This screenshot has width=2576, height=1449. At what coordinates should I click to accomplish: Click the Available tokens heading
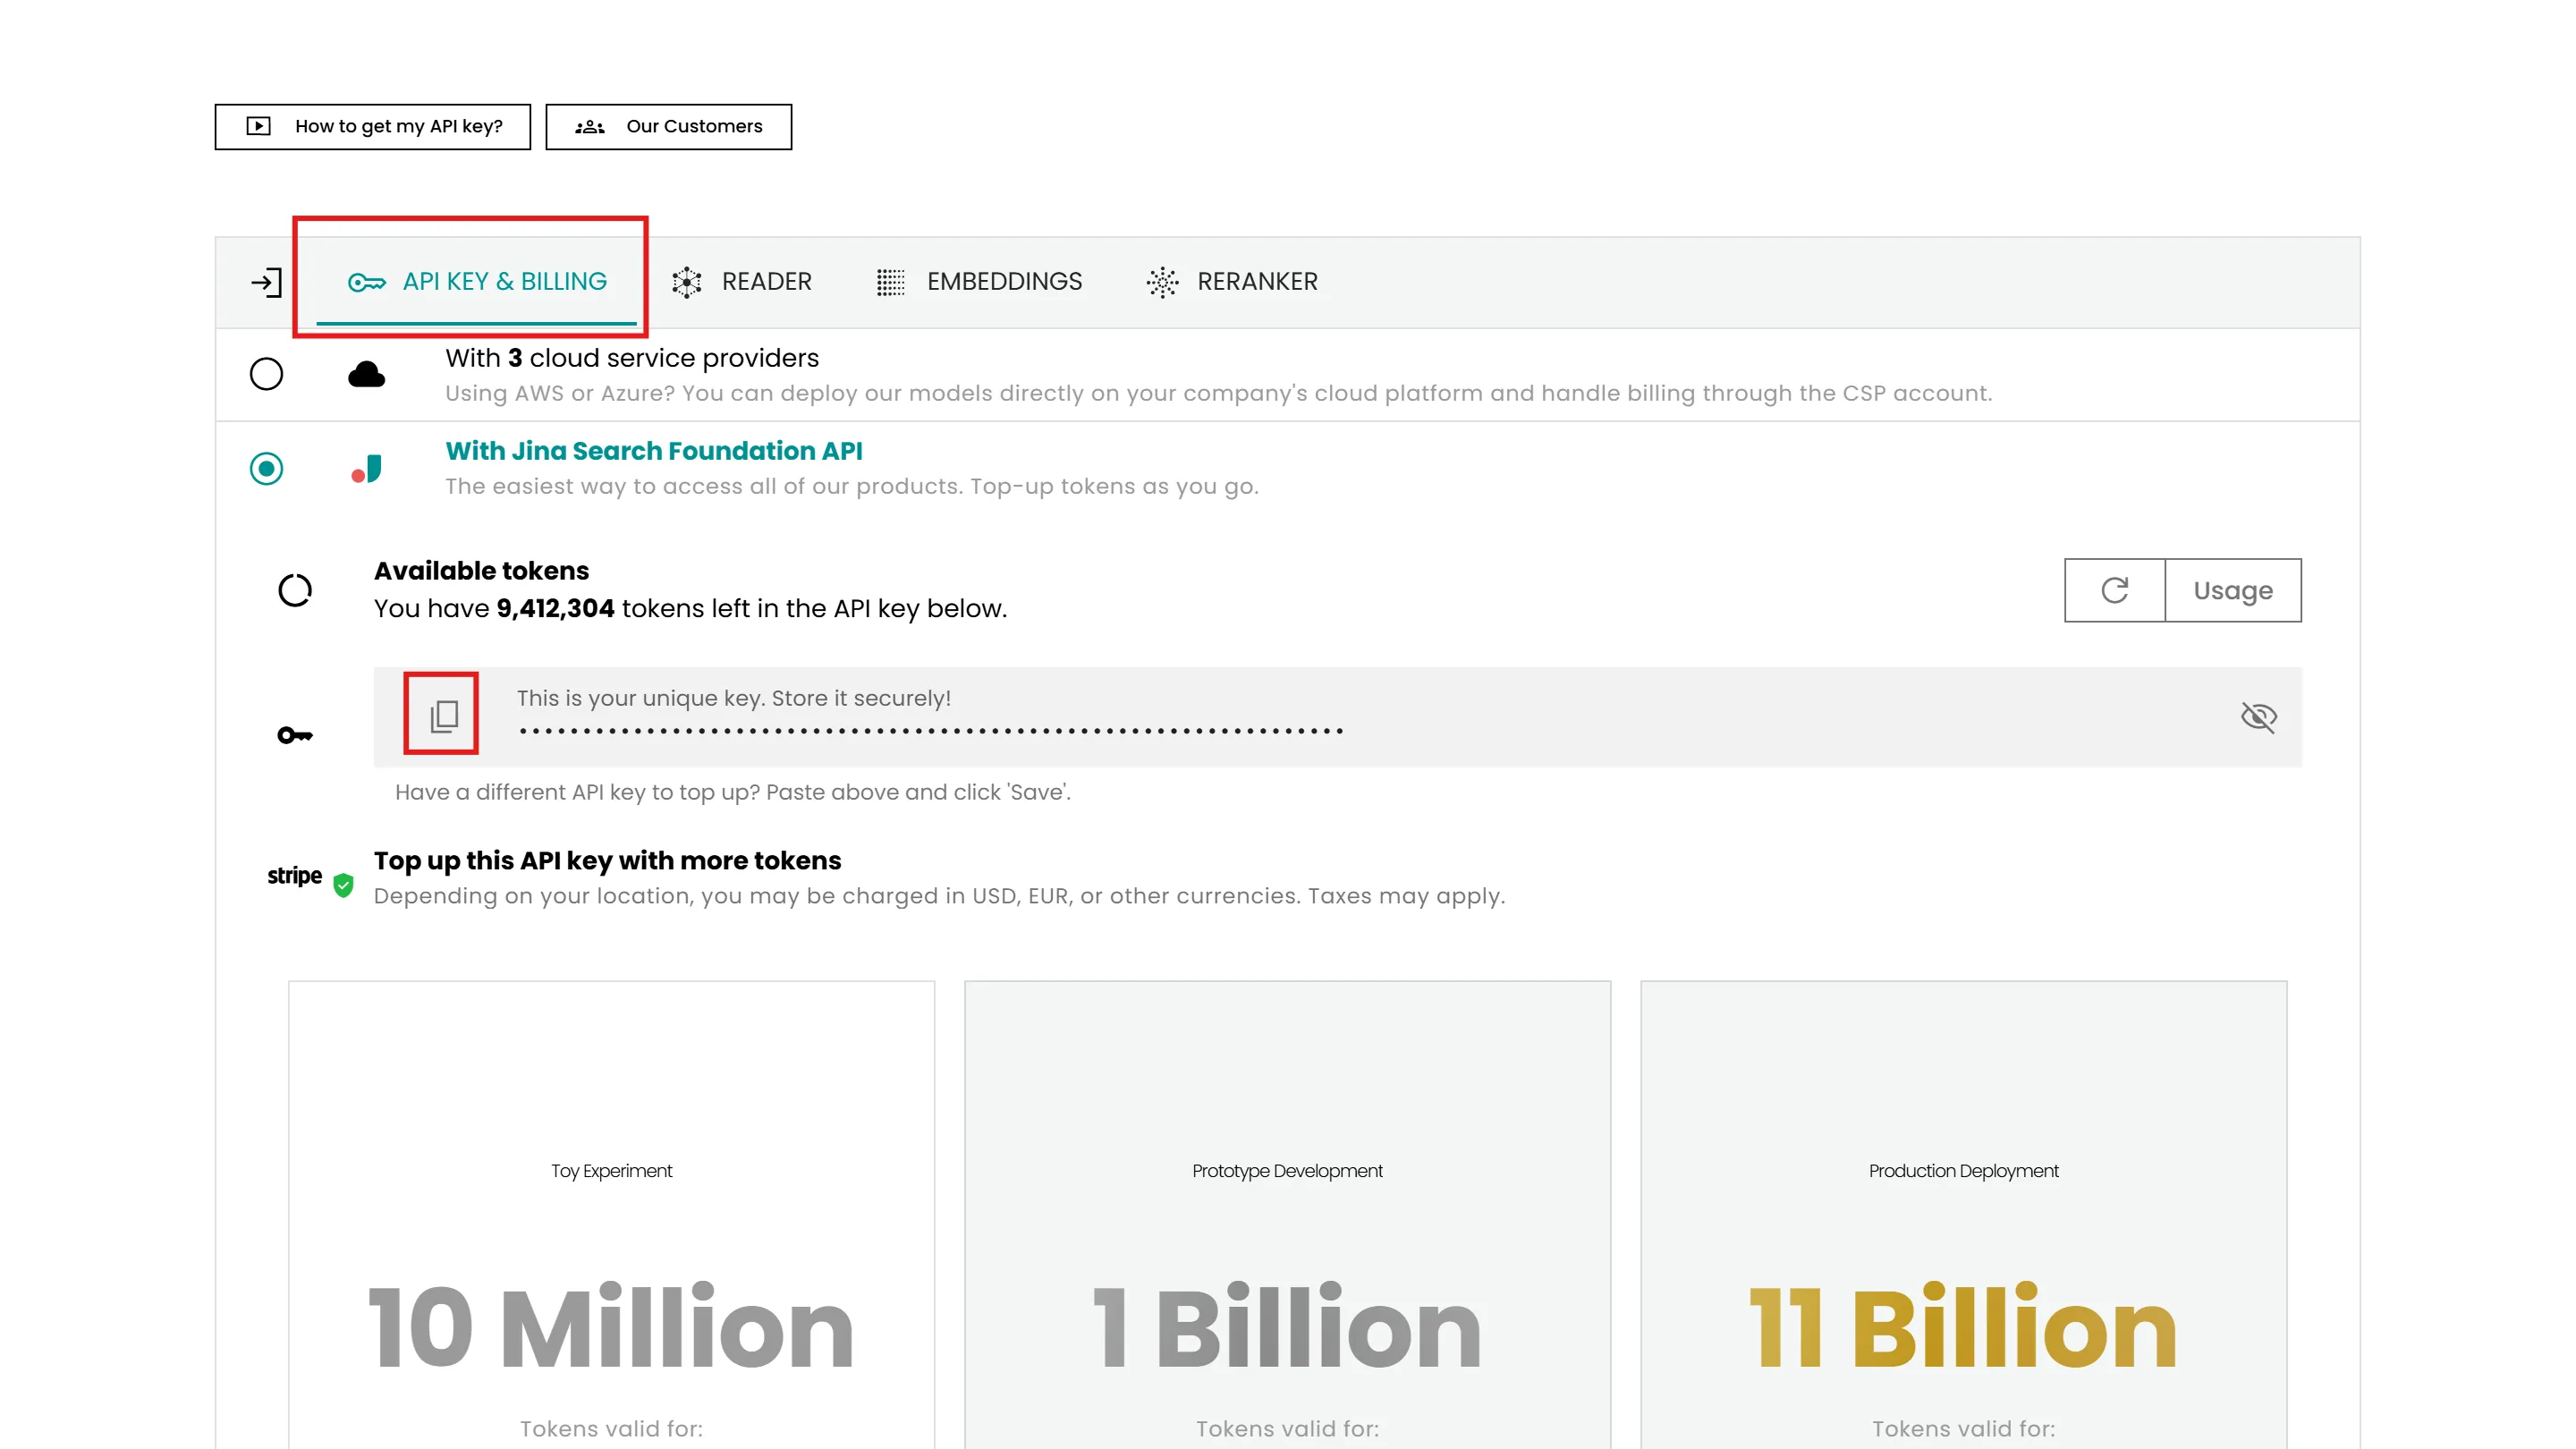[x=482, y=571]
